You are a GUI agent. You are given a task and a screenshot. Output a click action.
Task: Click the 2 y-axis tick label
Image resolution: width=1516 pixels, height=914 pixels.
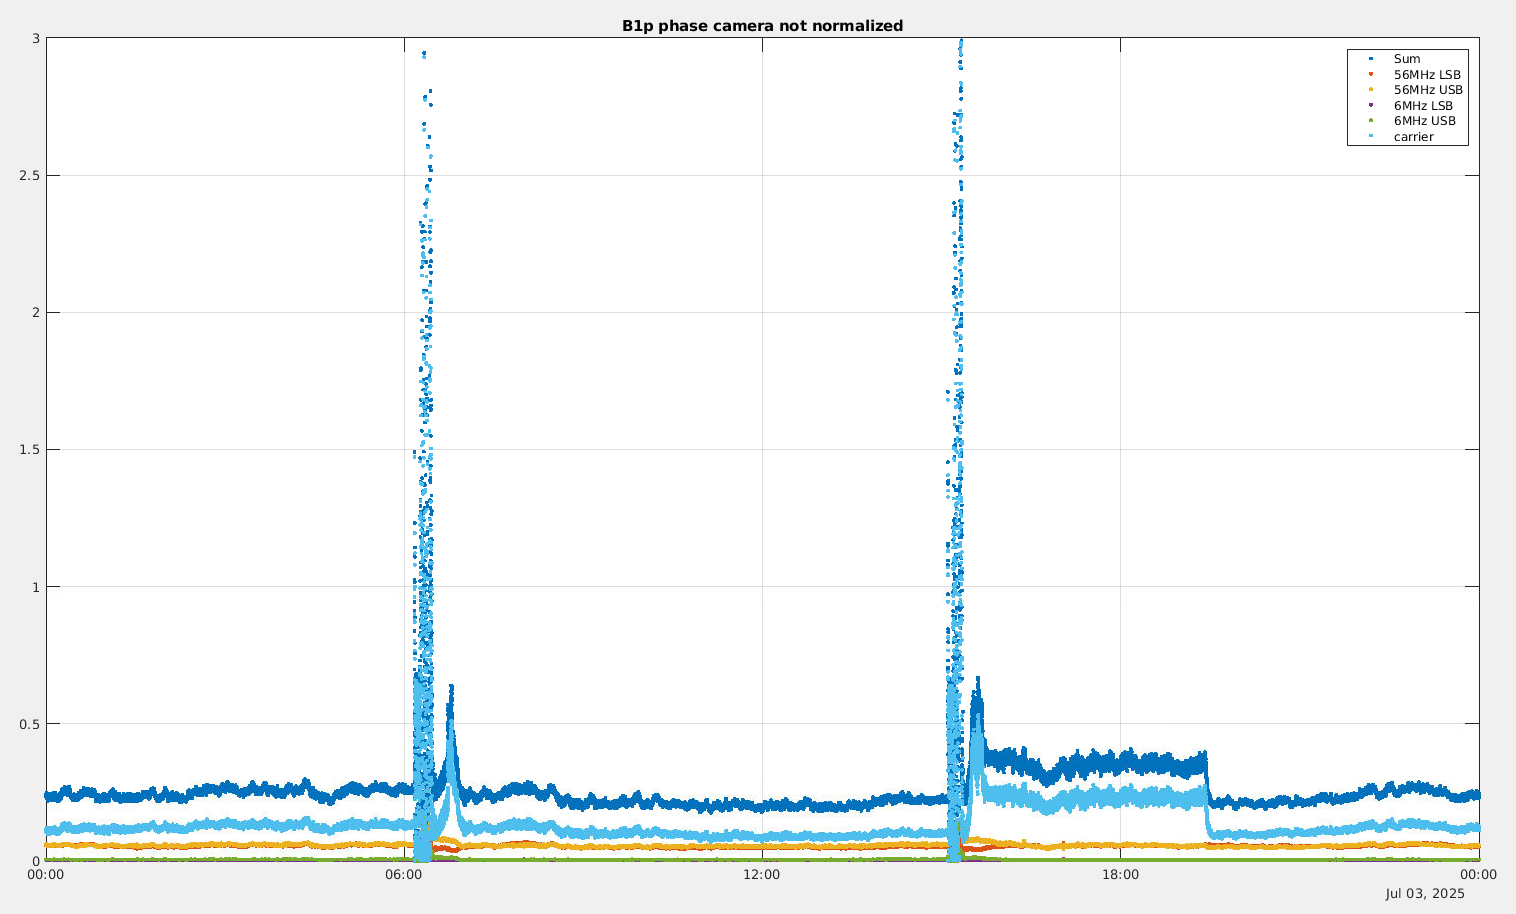pos(36,313)
